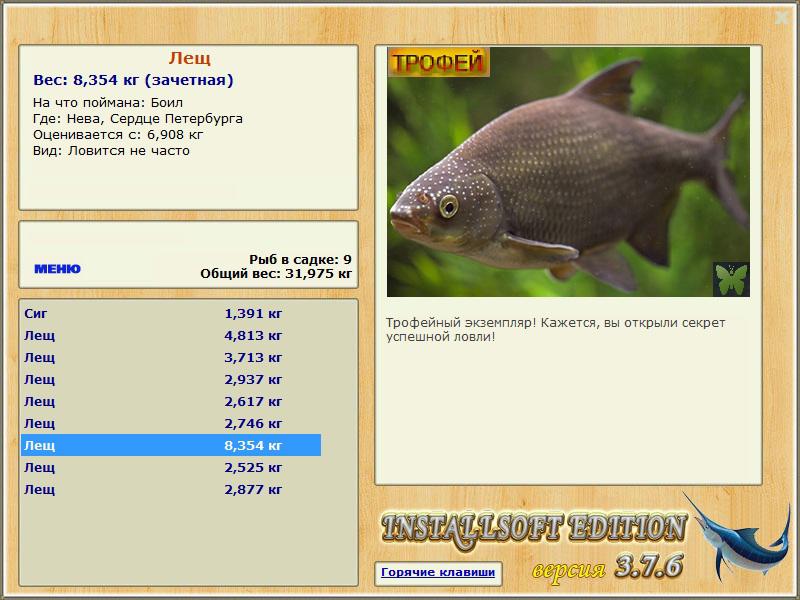Click the Рыб в садке: 9 text
Viewport: 800px width, 600px height.
[x=300, y=259]
